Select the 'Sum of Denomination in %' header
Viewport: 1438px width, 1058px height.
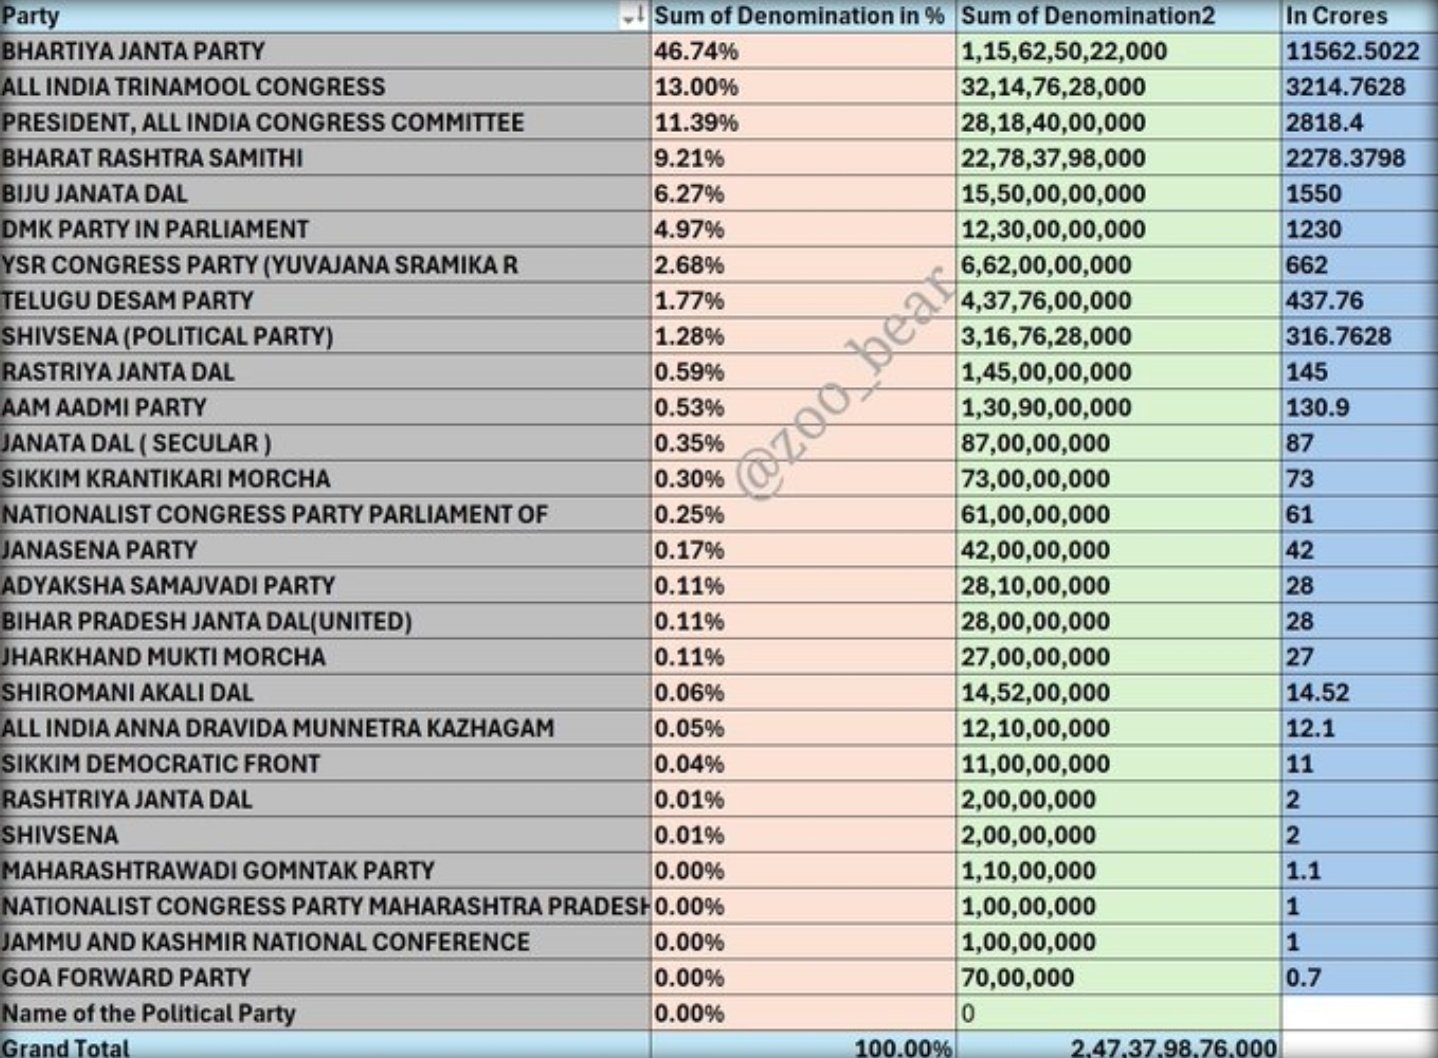tap(798, 16)
